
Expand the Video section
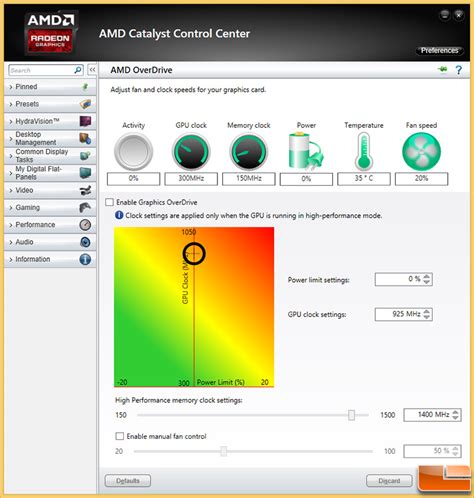(x=50, y=190)
